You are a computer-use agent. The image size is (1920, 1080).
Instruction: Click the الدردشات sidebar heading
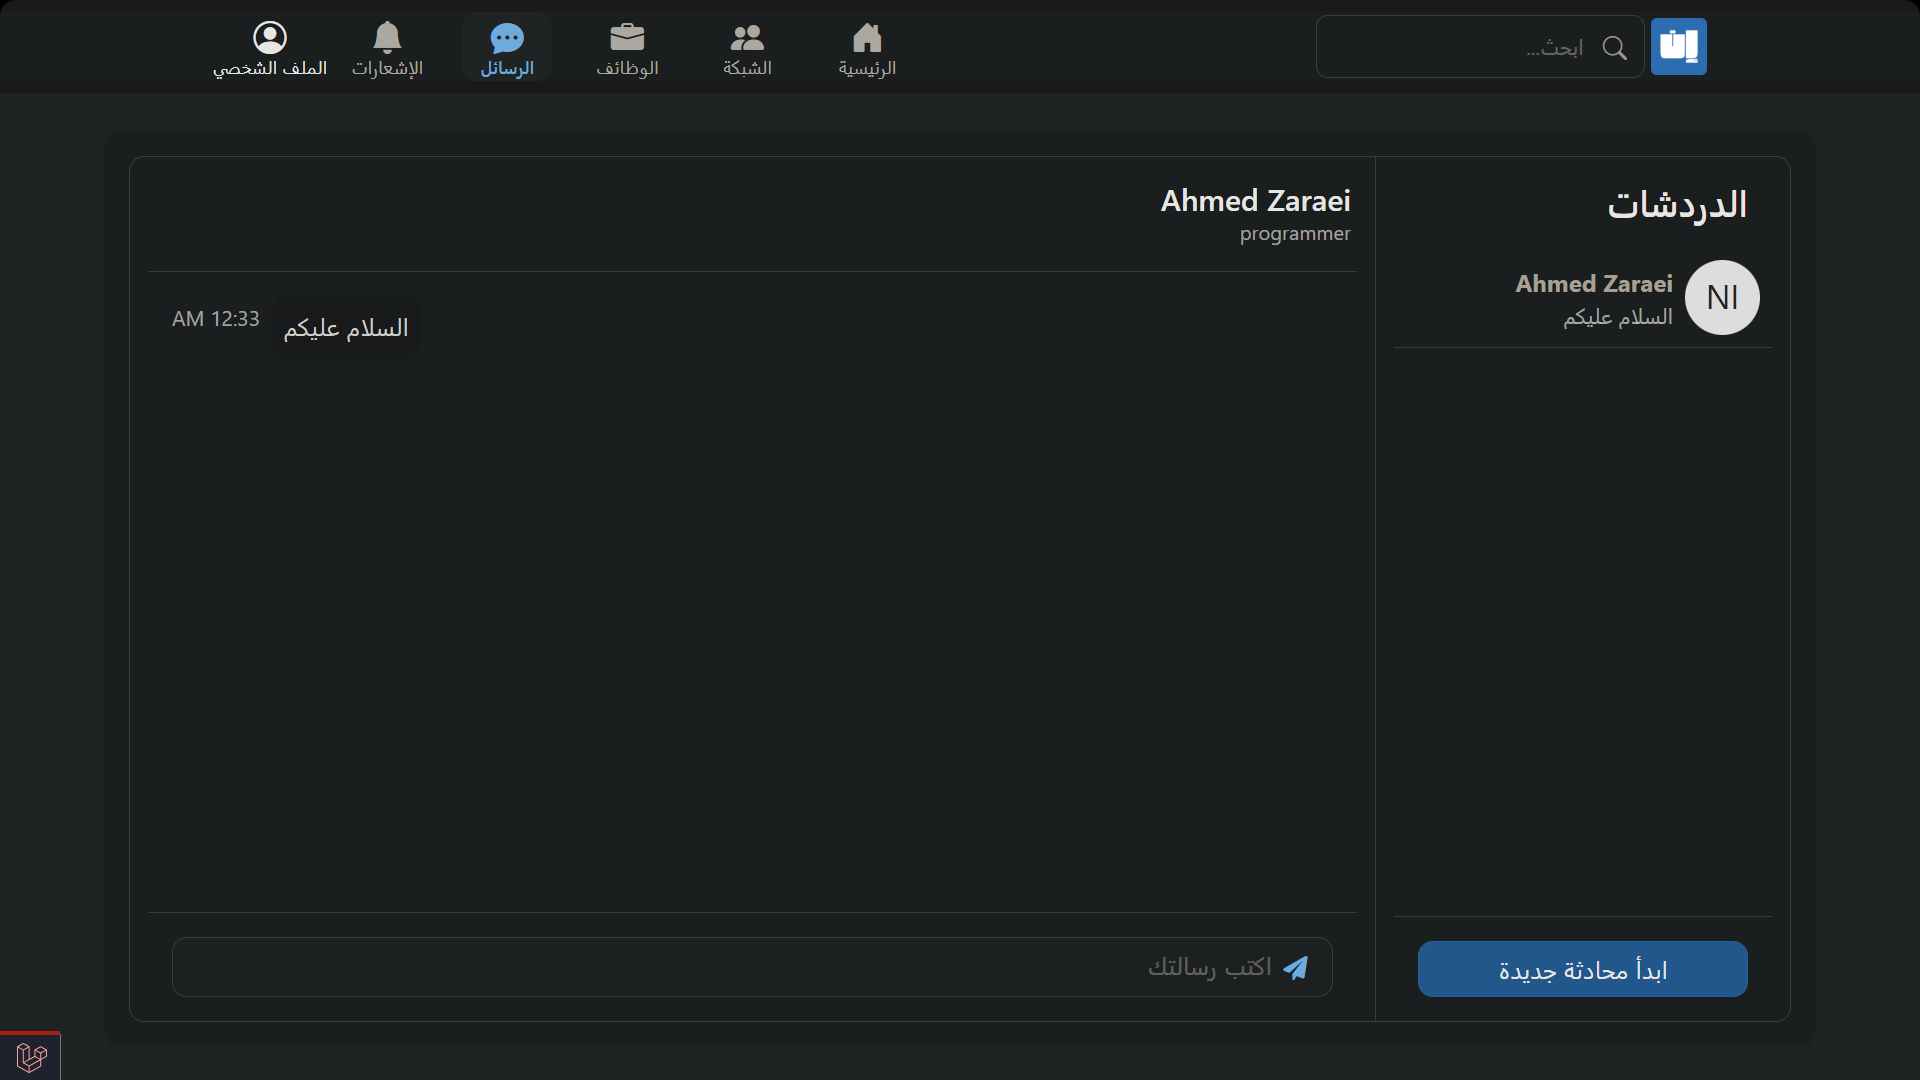tap(1676, 205)
